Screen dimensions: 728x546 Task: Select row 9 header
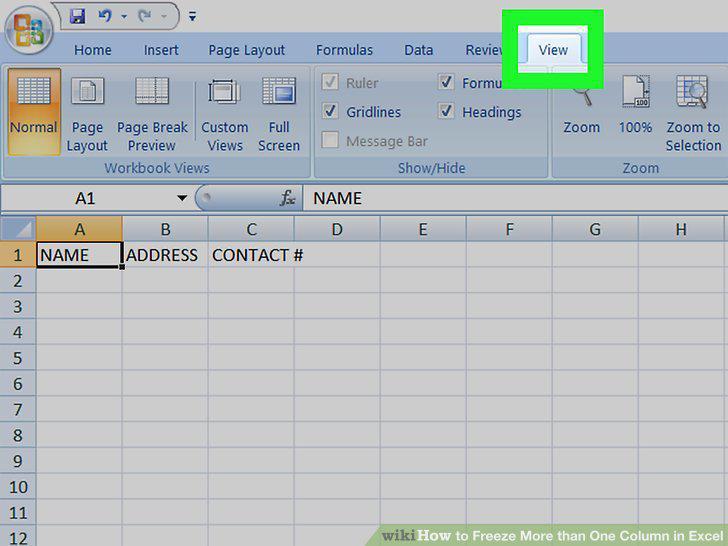coord(18,461)
